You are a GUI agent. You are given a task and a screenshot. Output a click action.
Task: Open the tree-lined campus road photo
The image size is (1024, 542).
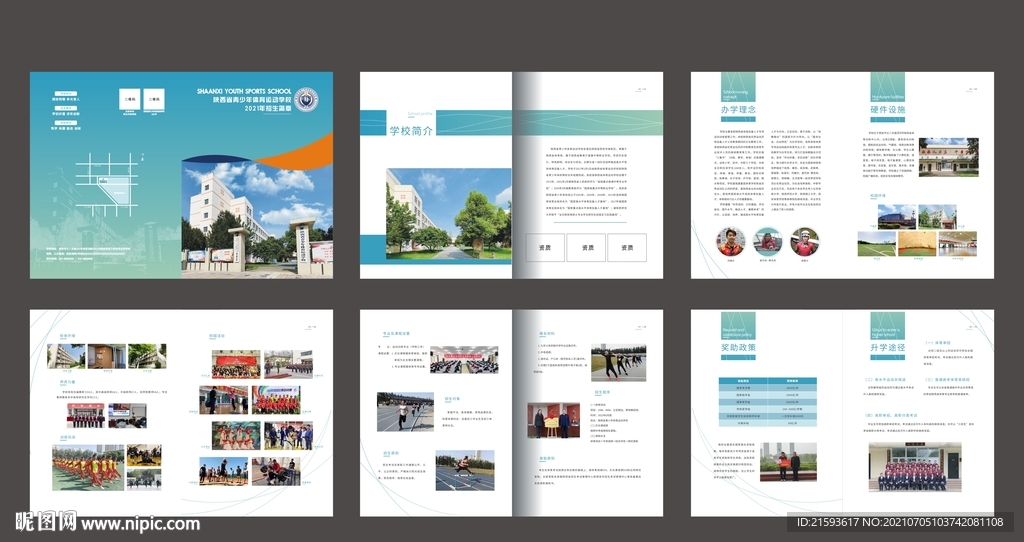pos(449,213)
